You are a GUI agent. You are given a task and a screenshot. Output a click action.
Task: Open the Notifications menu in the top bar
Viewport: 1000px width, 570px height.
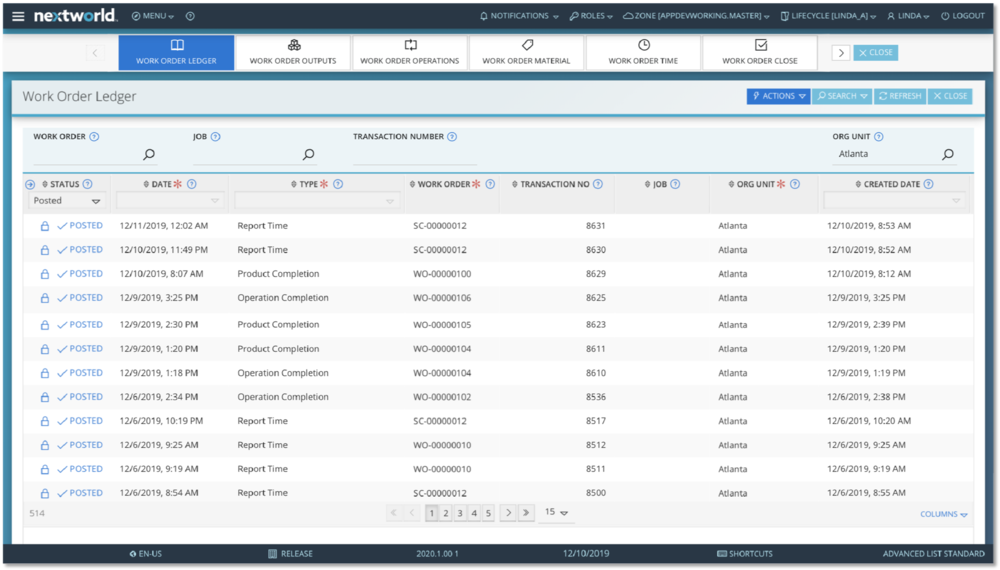(519, 16)
